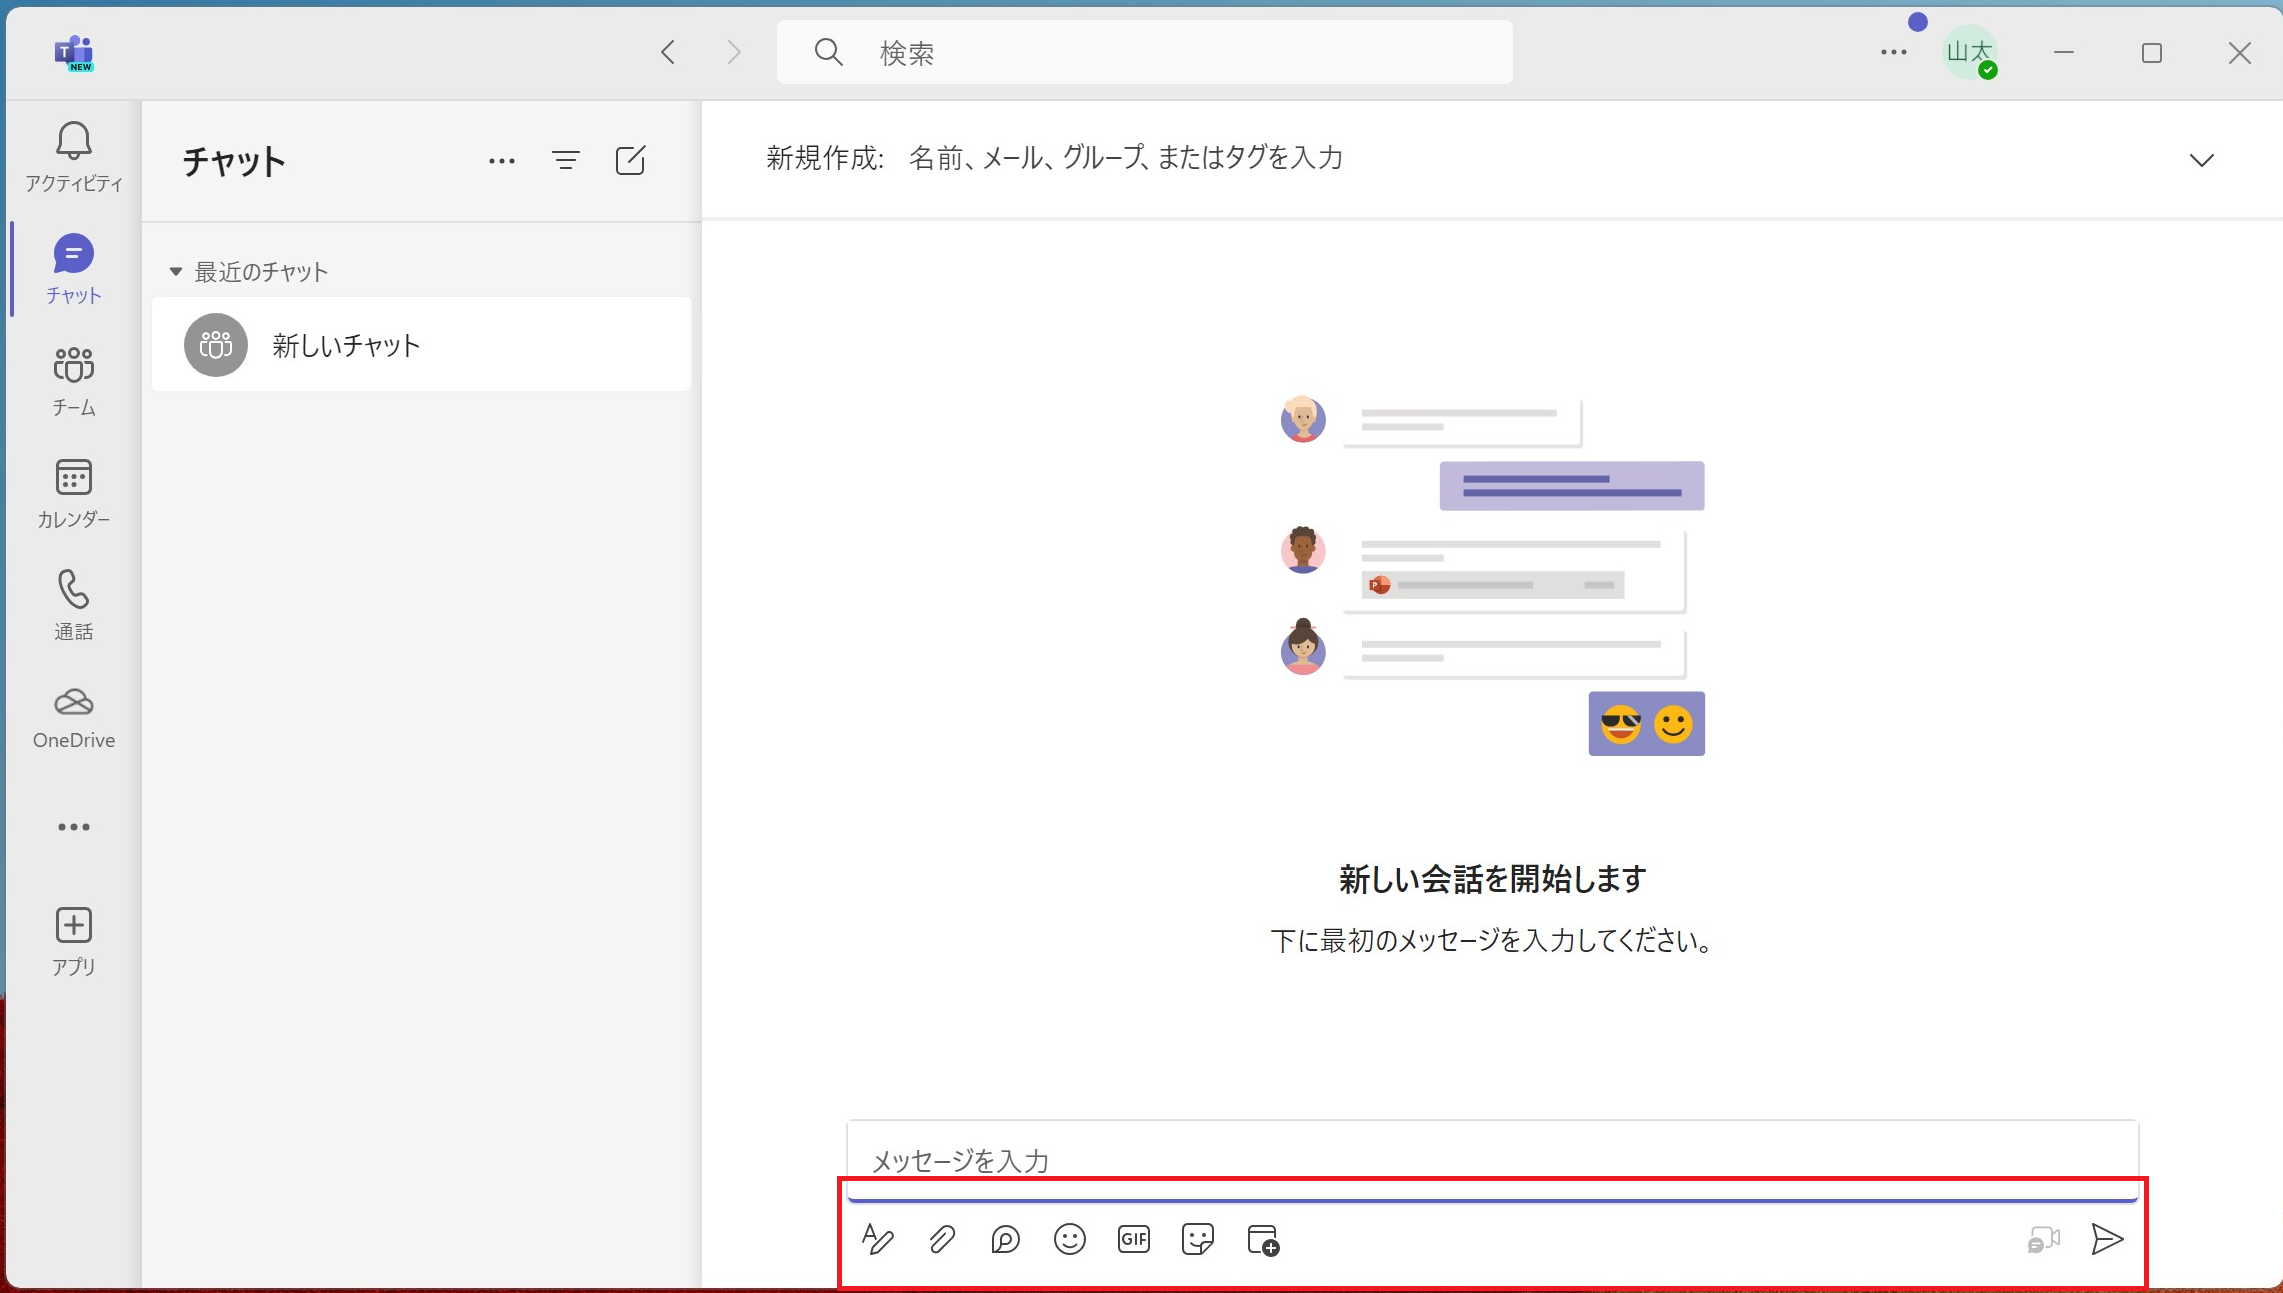Click the Teams NEW logo icon
Screen dimensions: 2283x1293
74,53
